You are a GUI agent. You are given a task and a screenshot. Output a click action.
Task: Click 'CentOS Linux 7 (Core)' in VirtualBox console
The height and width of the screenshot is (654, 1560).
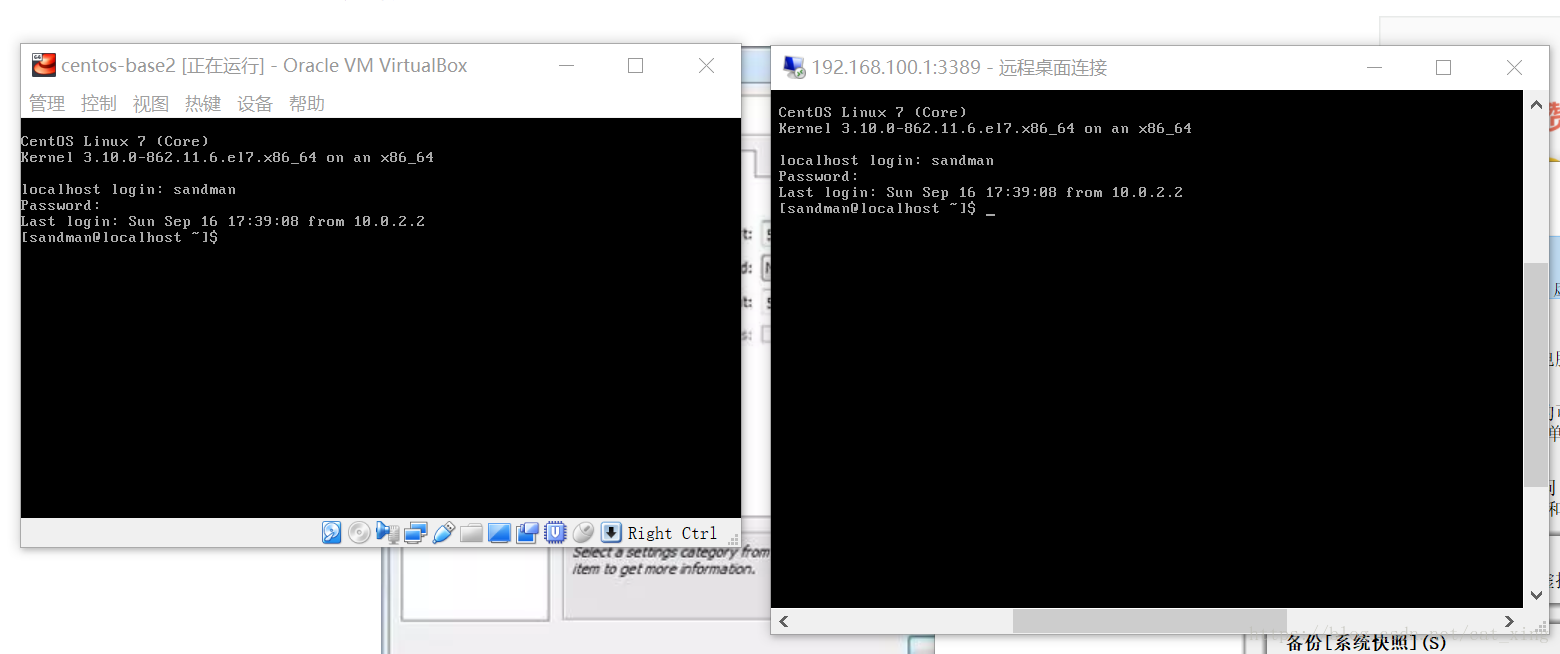pyautogui.click(x=115, y=141)
